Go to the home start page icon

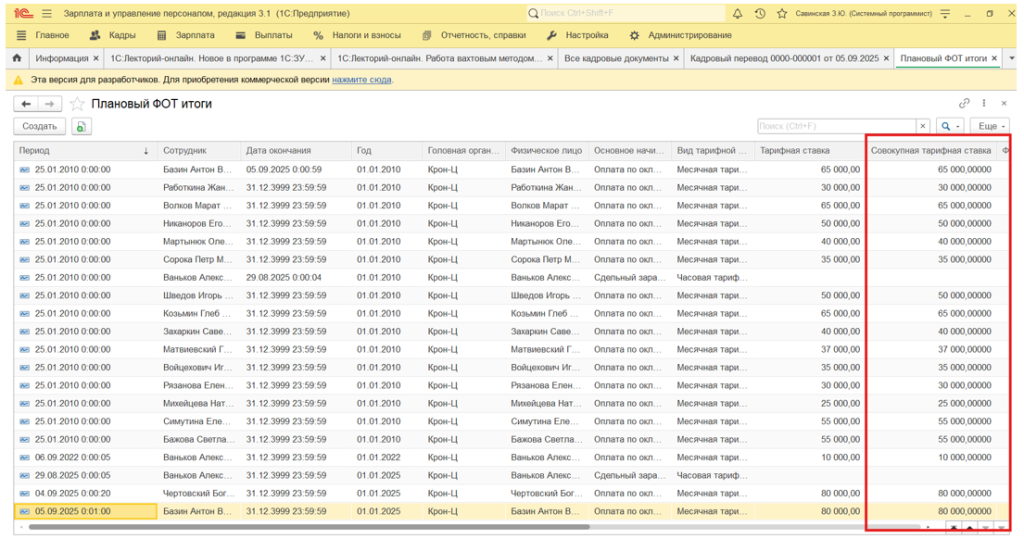tap(17, 58)
